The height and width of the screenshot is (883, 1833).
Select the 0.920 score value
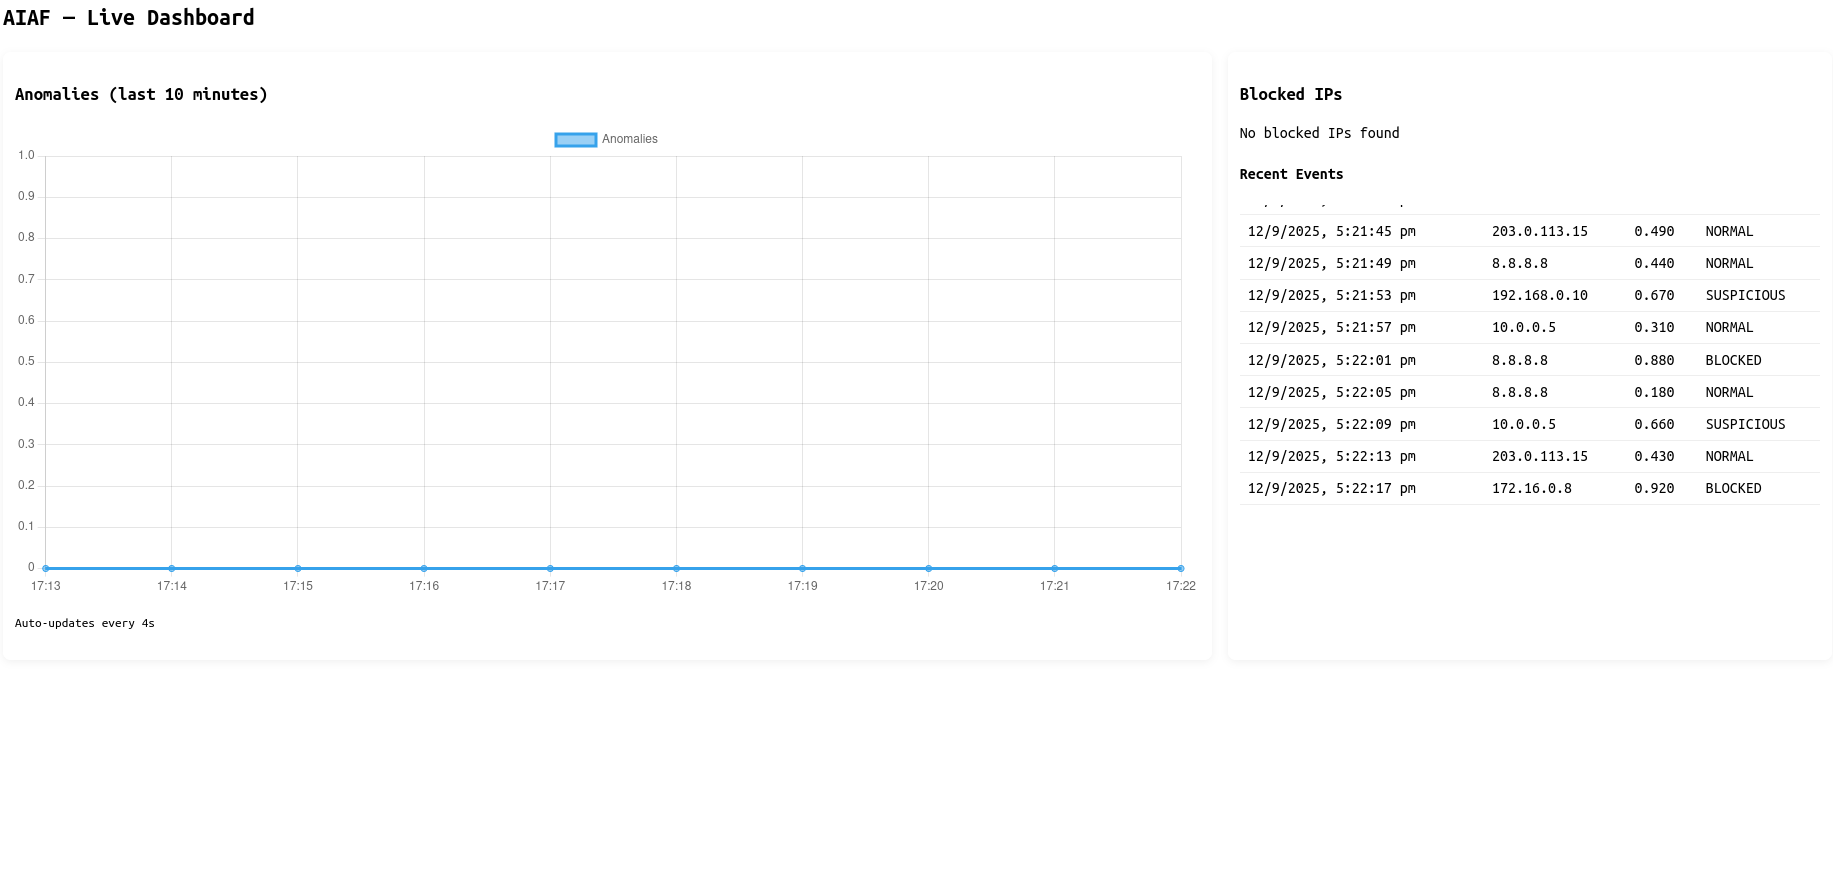point(1654,489)
